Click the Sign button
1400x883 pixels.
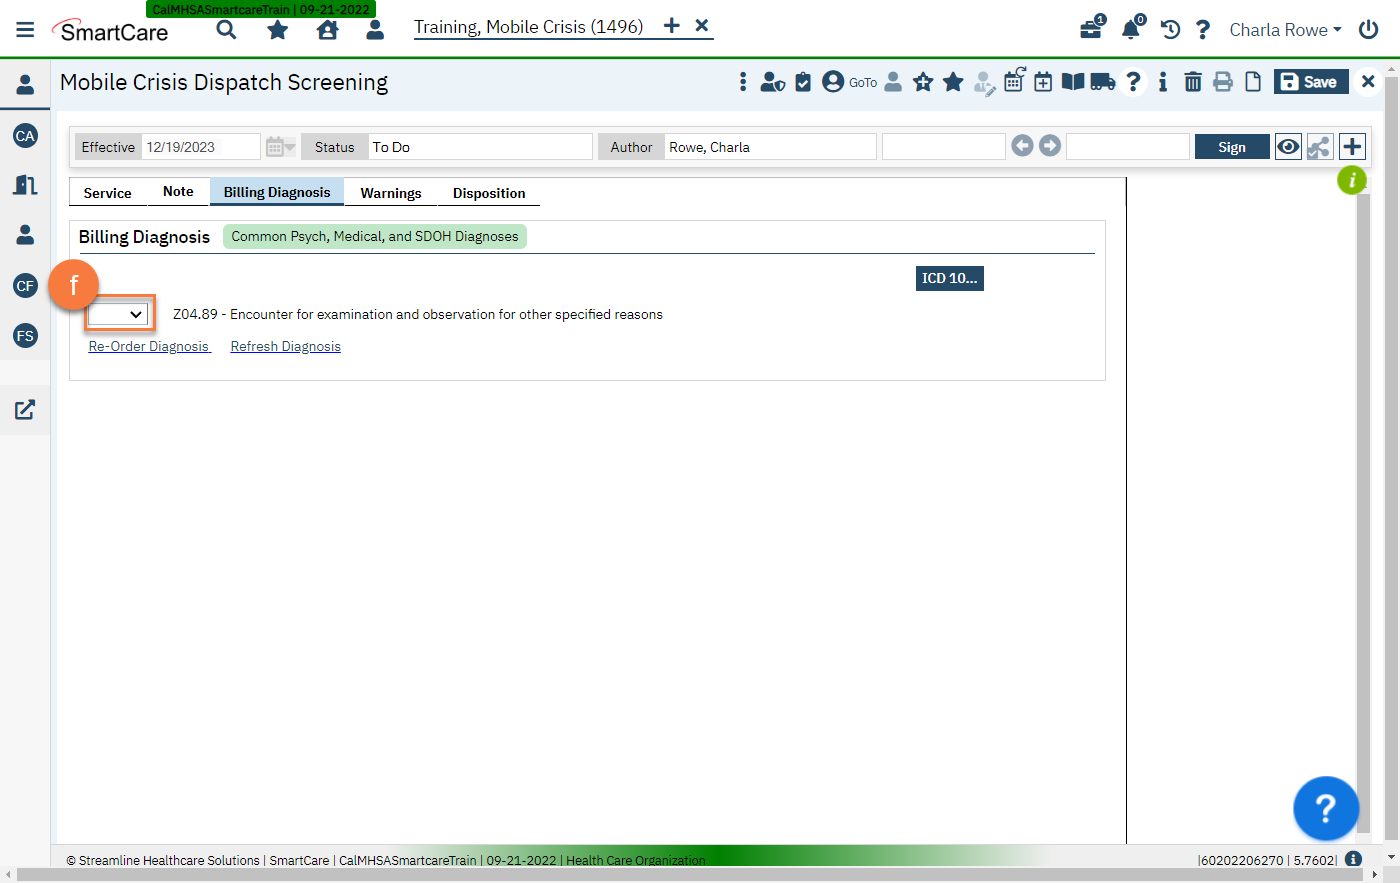pos(1231,146)
